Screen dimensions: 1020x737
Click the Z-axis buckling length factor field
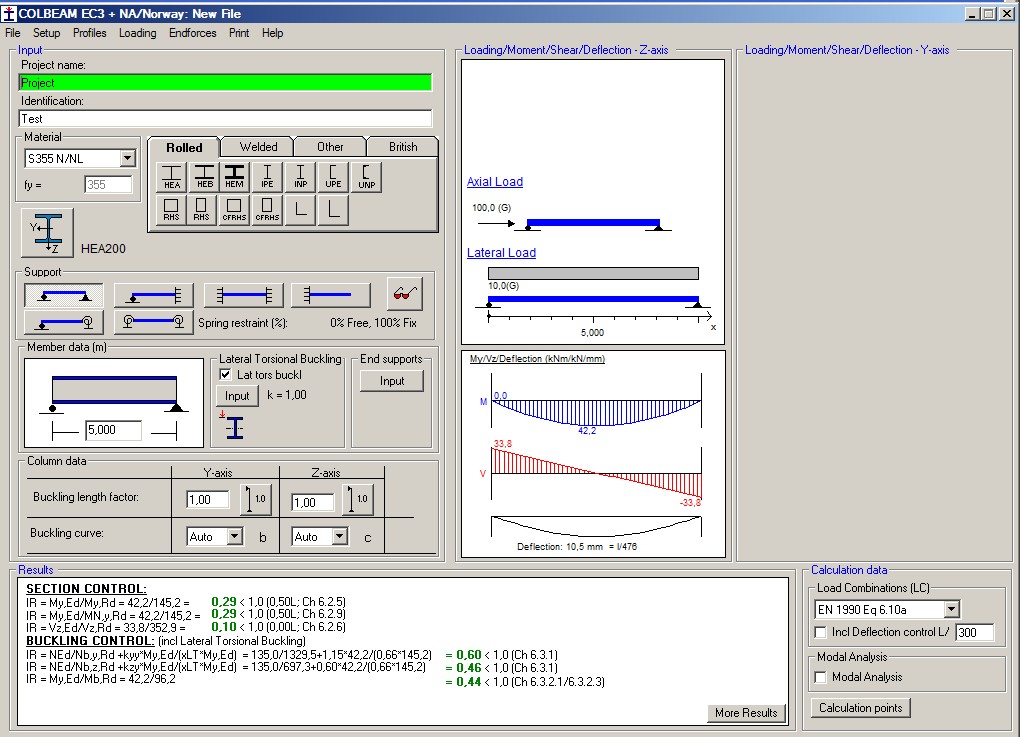coord(313,502)
